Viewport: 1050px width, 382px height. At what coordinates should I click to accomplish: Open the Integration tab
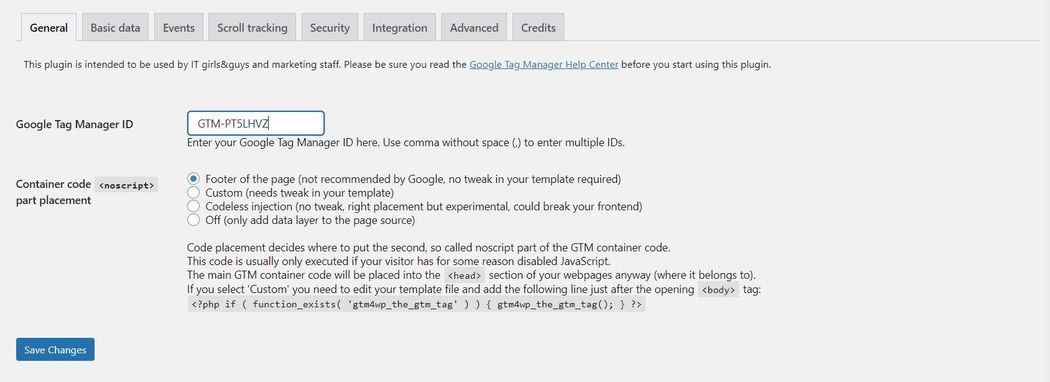click(400, 27)
